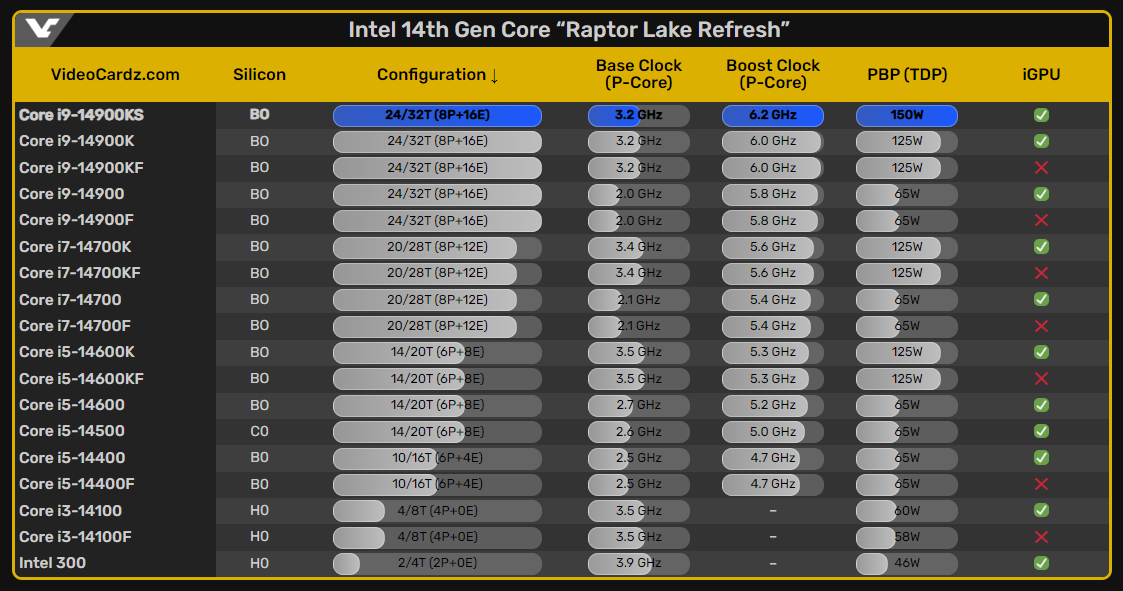
Task: Click the iGPU checkmark for Core i5-14600K
Action: click(1041, 352)
